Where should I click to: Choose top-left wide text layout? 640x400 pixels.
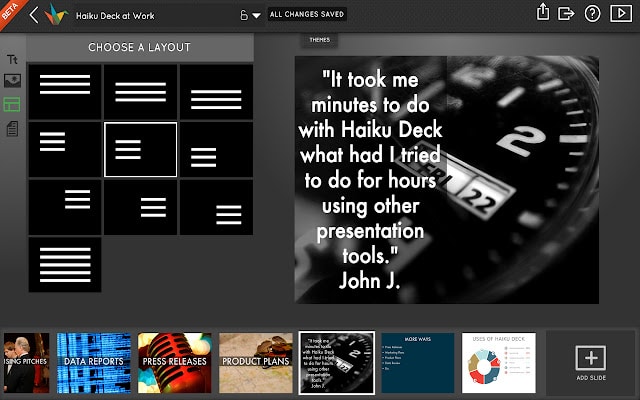pyautogui.click(x=65, y=92)
